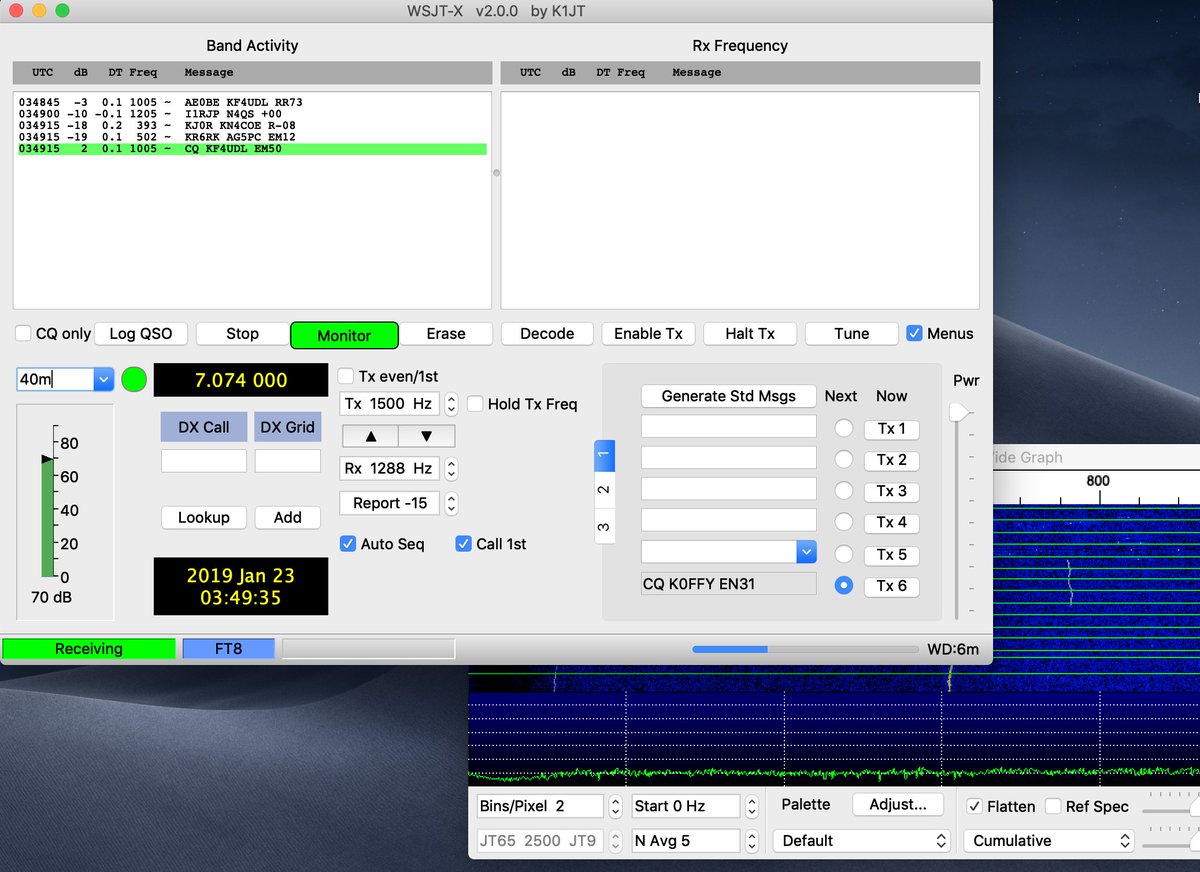Adjust the N Avg 5 stepper
1200x872 pixels.
click(750, 841)
